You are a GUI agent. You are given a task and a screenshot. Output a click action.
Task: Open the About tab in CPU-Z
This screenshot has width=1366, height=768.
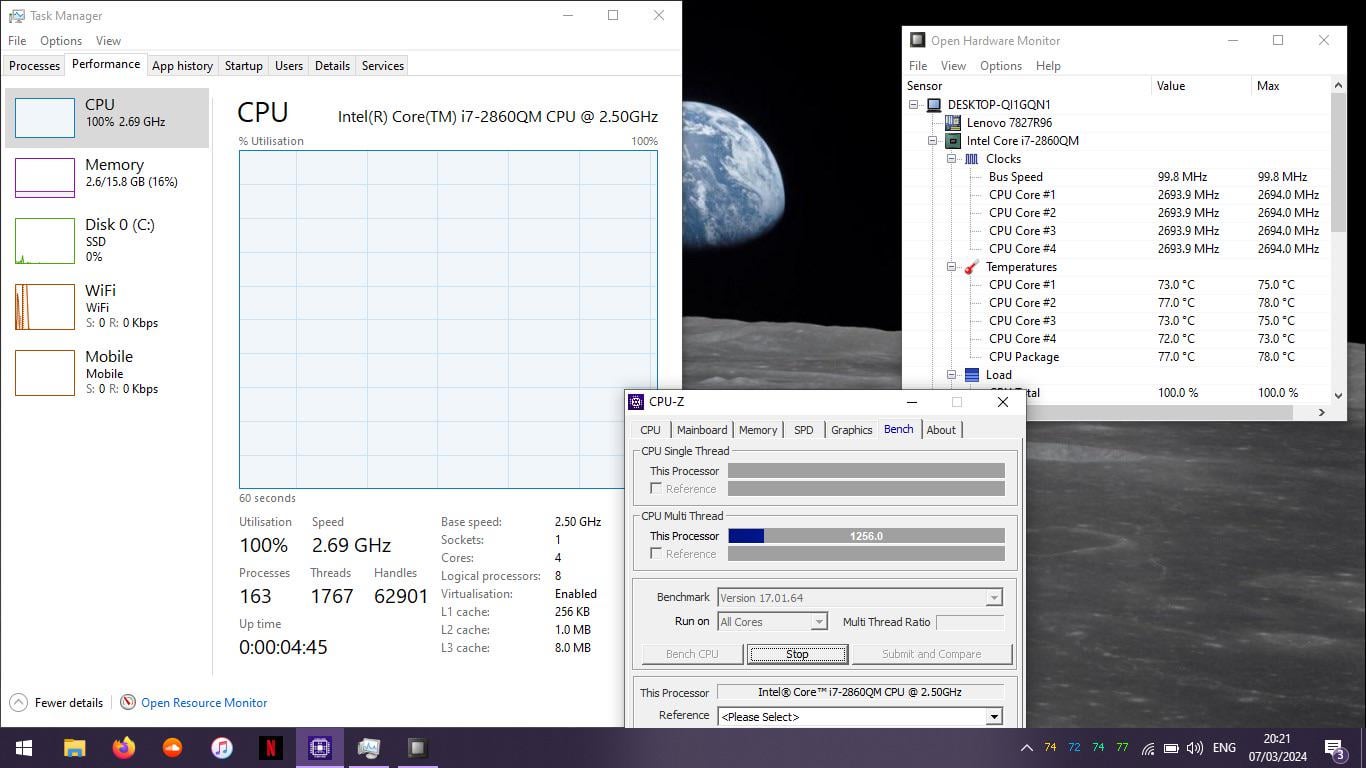tap(941, 430)
